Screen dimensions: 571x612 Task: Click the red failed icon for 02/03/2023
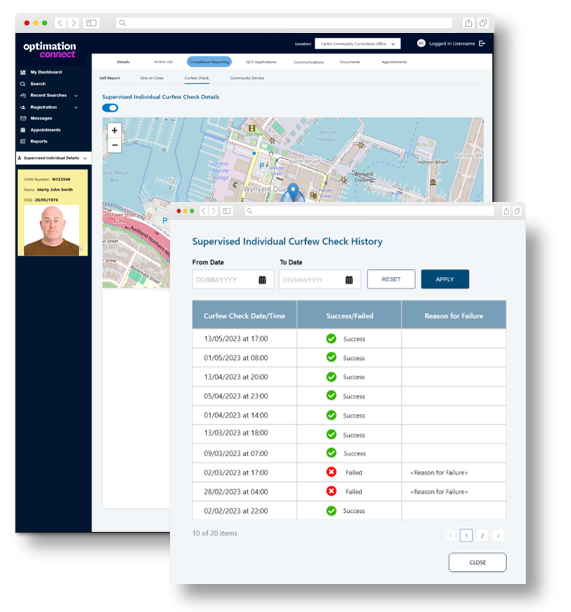[331, 472]
